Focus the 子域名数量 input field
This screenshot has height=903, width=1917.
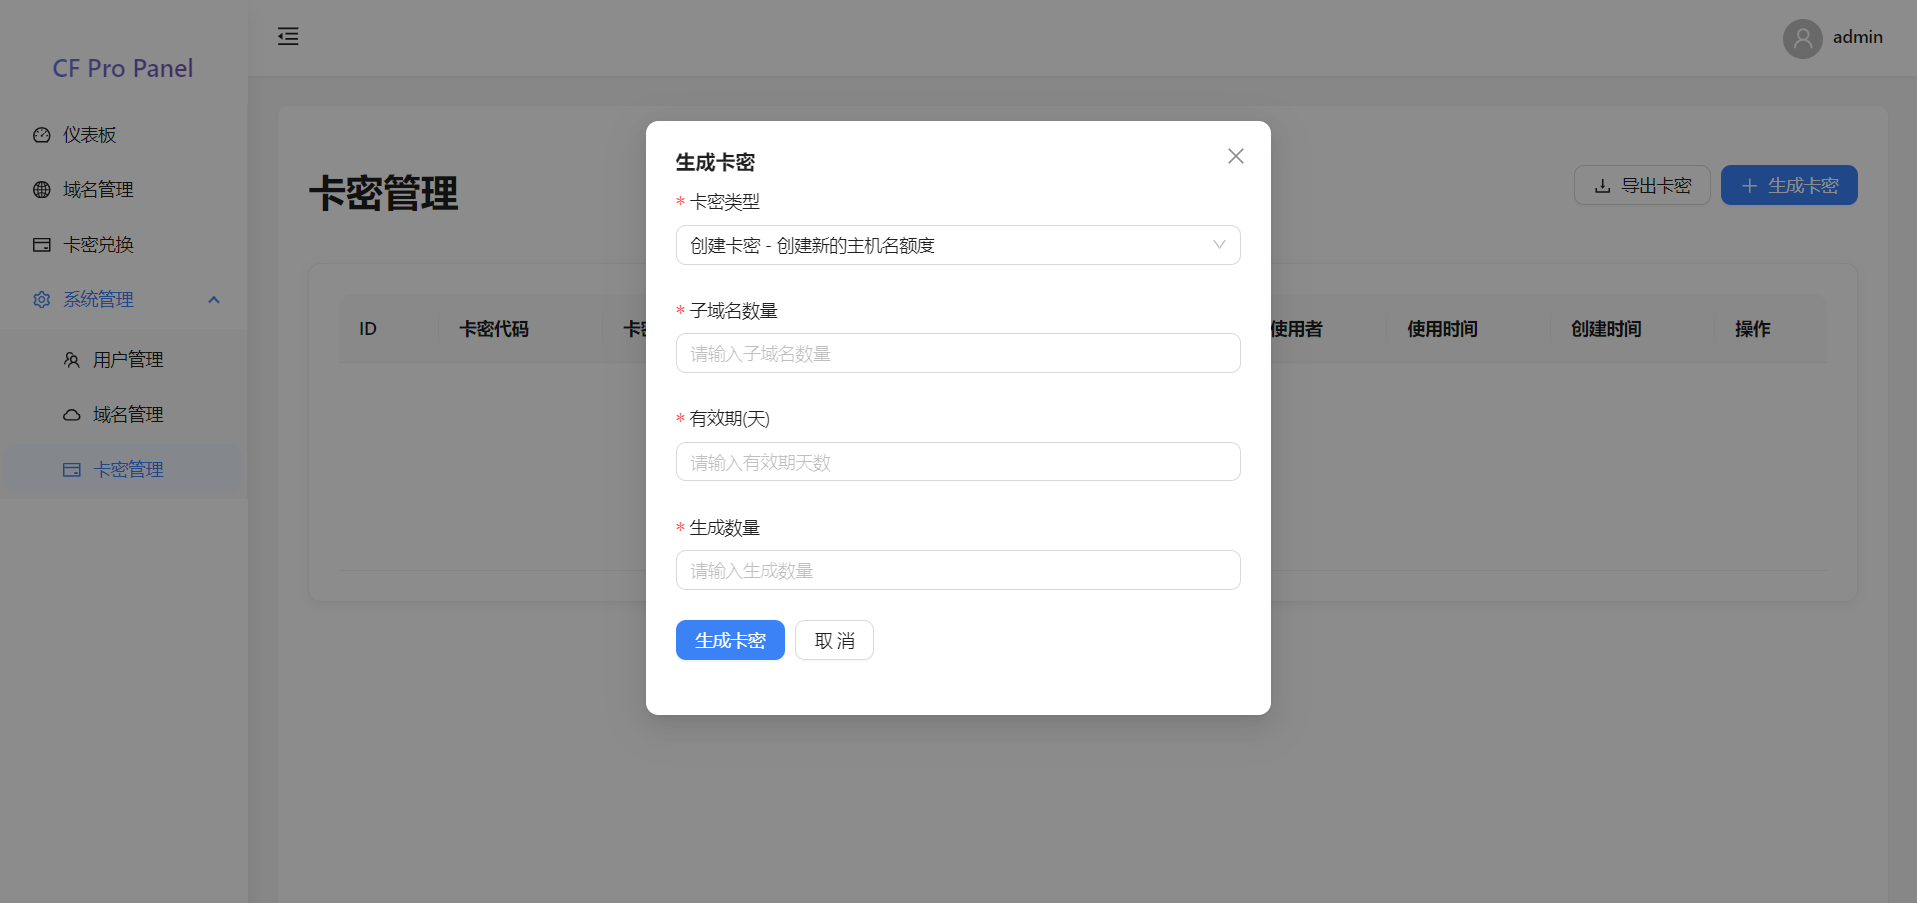(957, 353)
